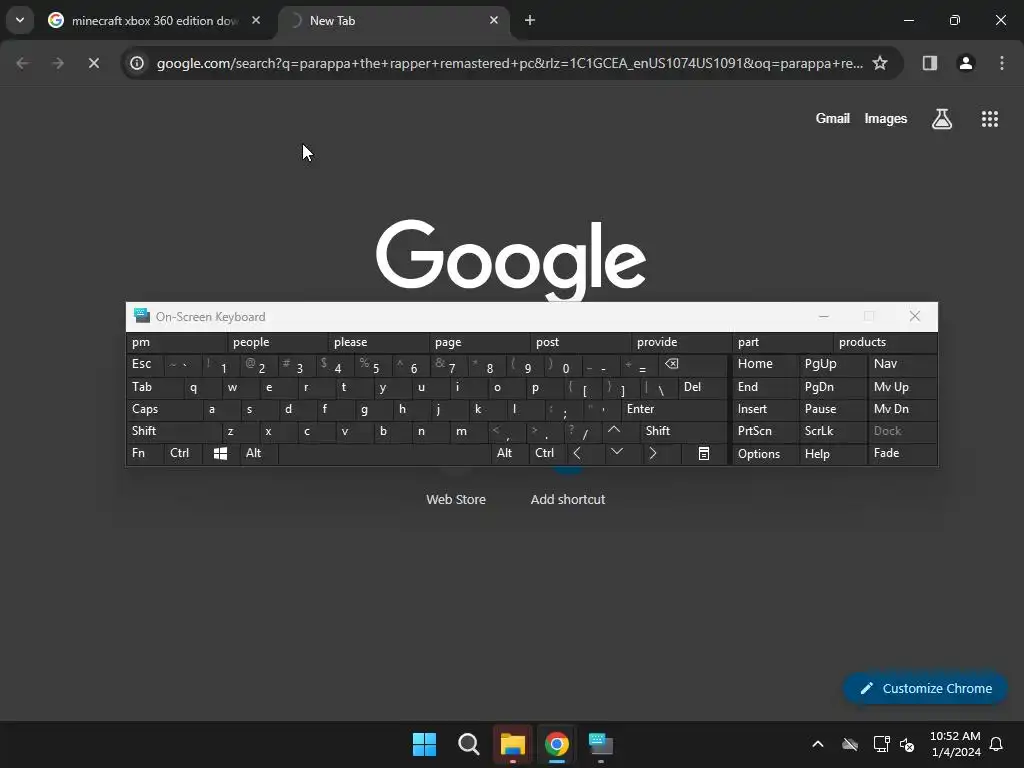Toggle Chrome side panel
Screen dimensions: 1024x768
coord(929,63)
